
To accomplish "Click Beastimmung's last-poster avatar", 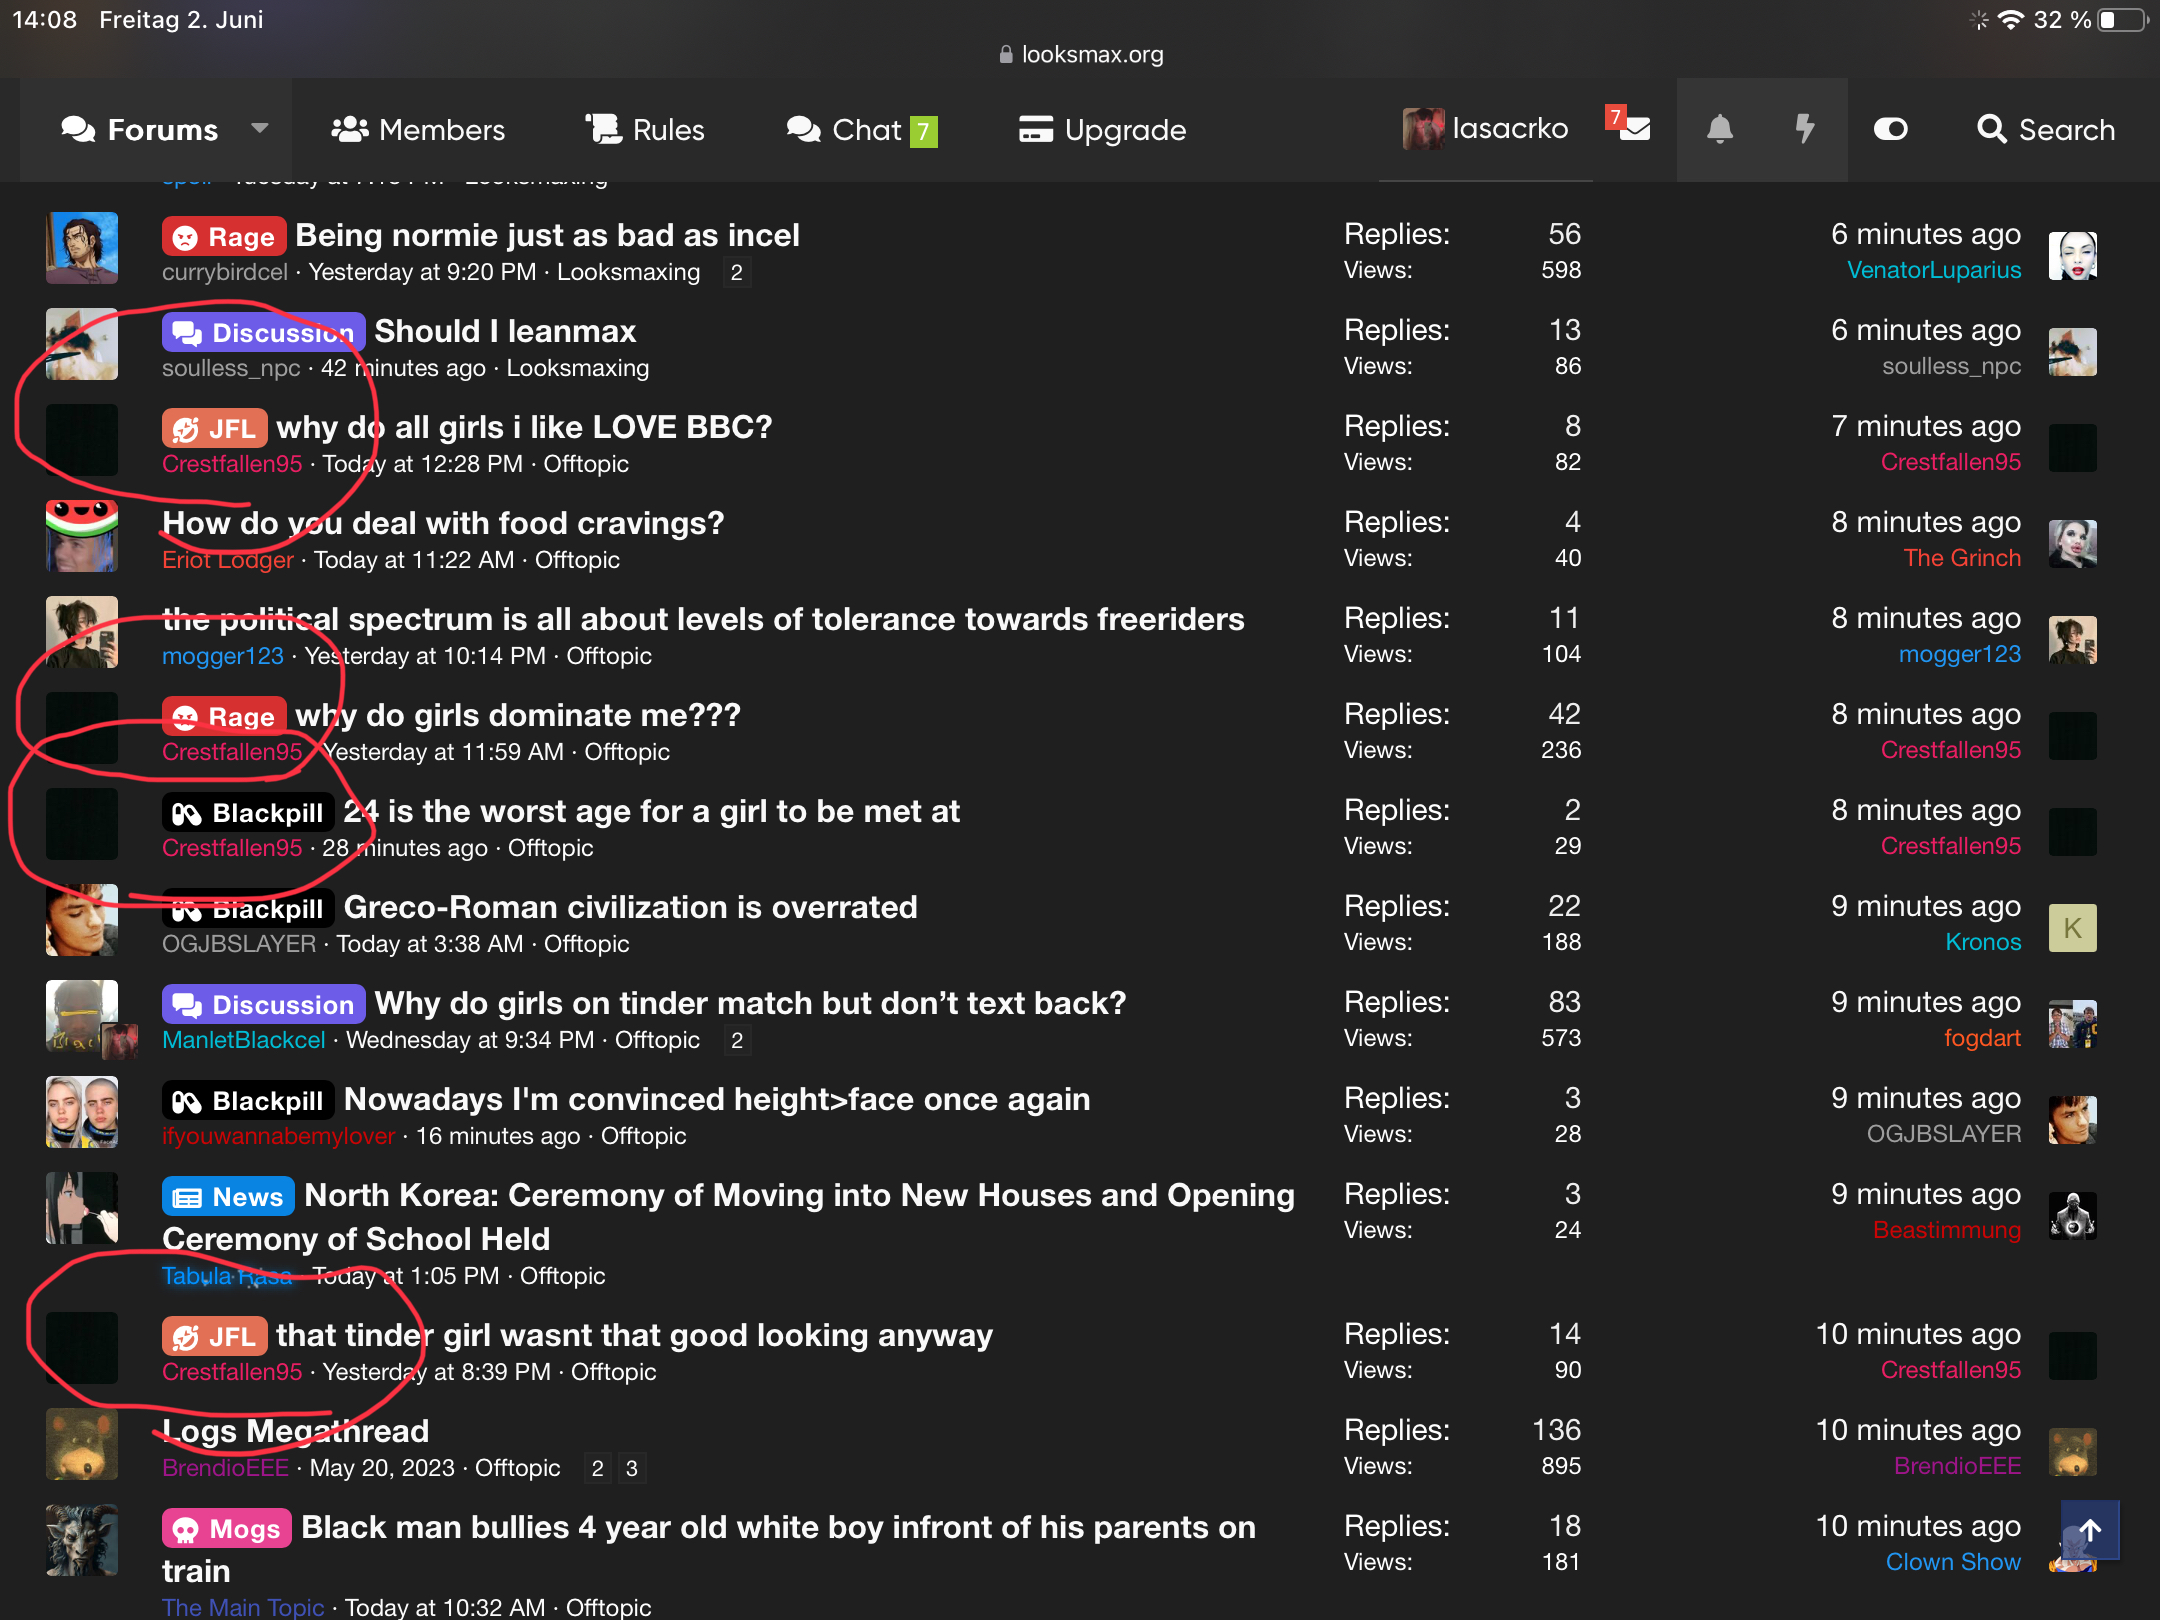I will coord(2072,1216).
